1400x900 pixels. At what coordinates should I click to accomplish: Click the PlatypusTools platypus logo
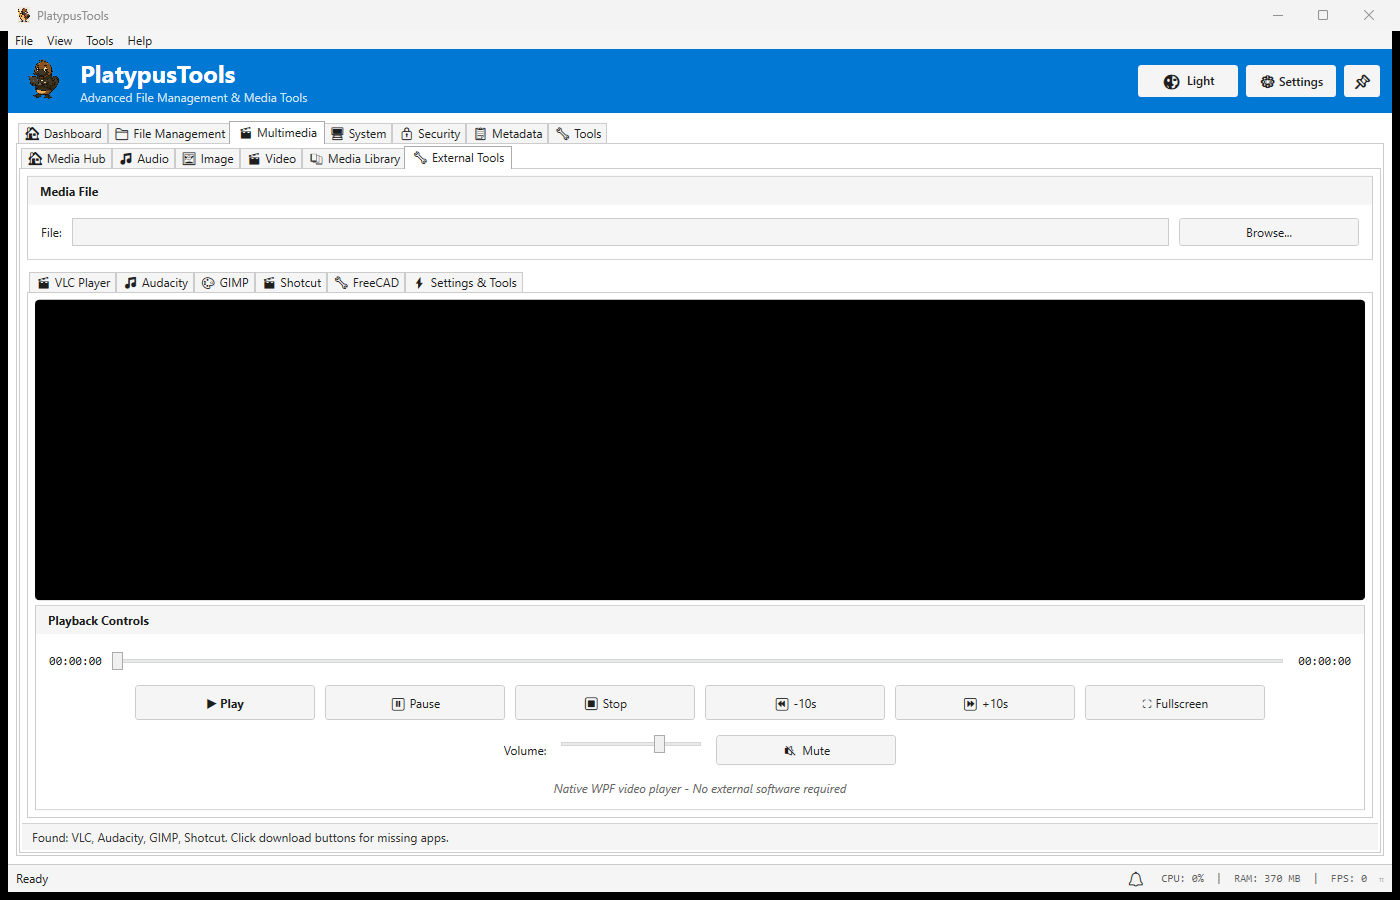(x=44, y=80)
